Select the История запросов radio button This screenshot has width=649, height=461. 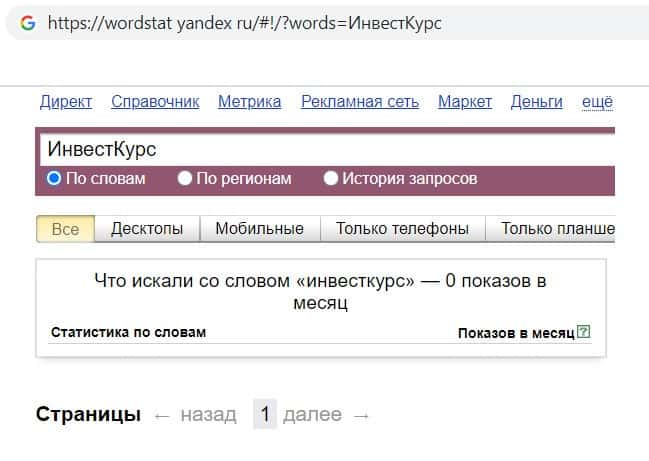pos(331,179)
